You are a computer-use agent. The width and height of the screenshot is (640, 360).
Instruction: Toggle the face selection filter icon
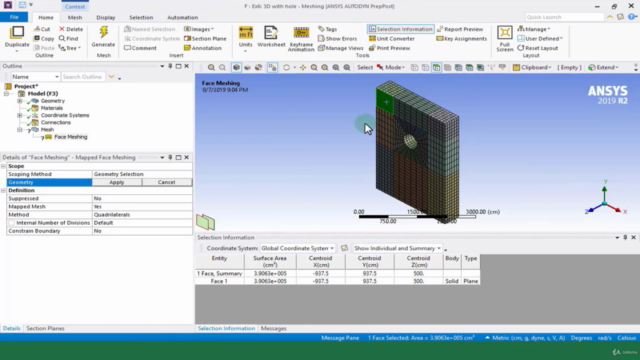tap(436, 67)
